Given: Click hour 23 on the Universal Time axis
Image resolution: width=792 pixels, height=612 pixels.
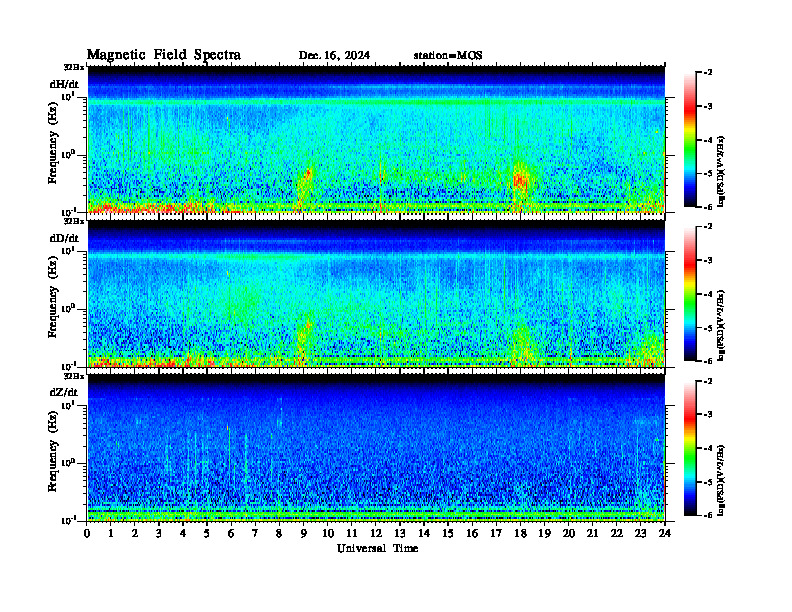Looking at the screenshot, I should pyautogui.click(x=640, y=533).
